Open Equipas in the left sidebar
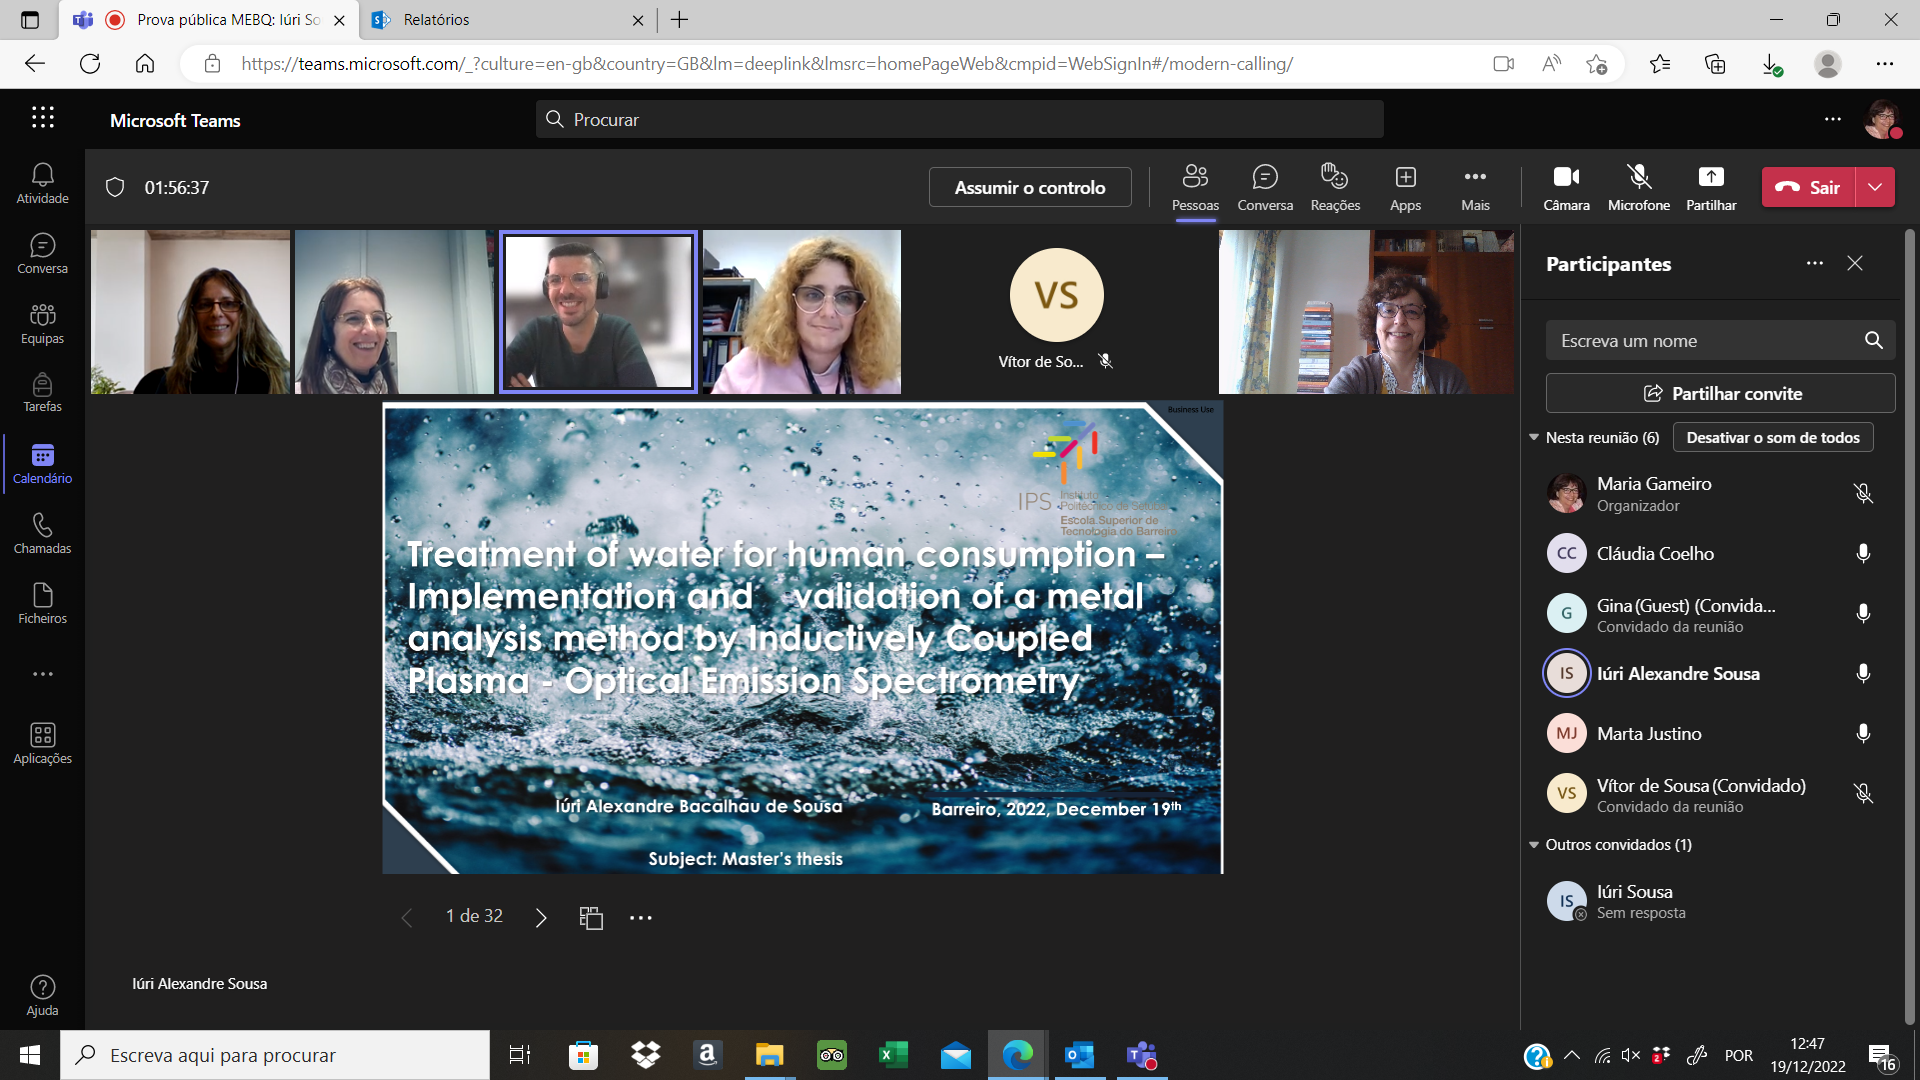This screenshot has height=1080, width=1920. 42,324
